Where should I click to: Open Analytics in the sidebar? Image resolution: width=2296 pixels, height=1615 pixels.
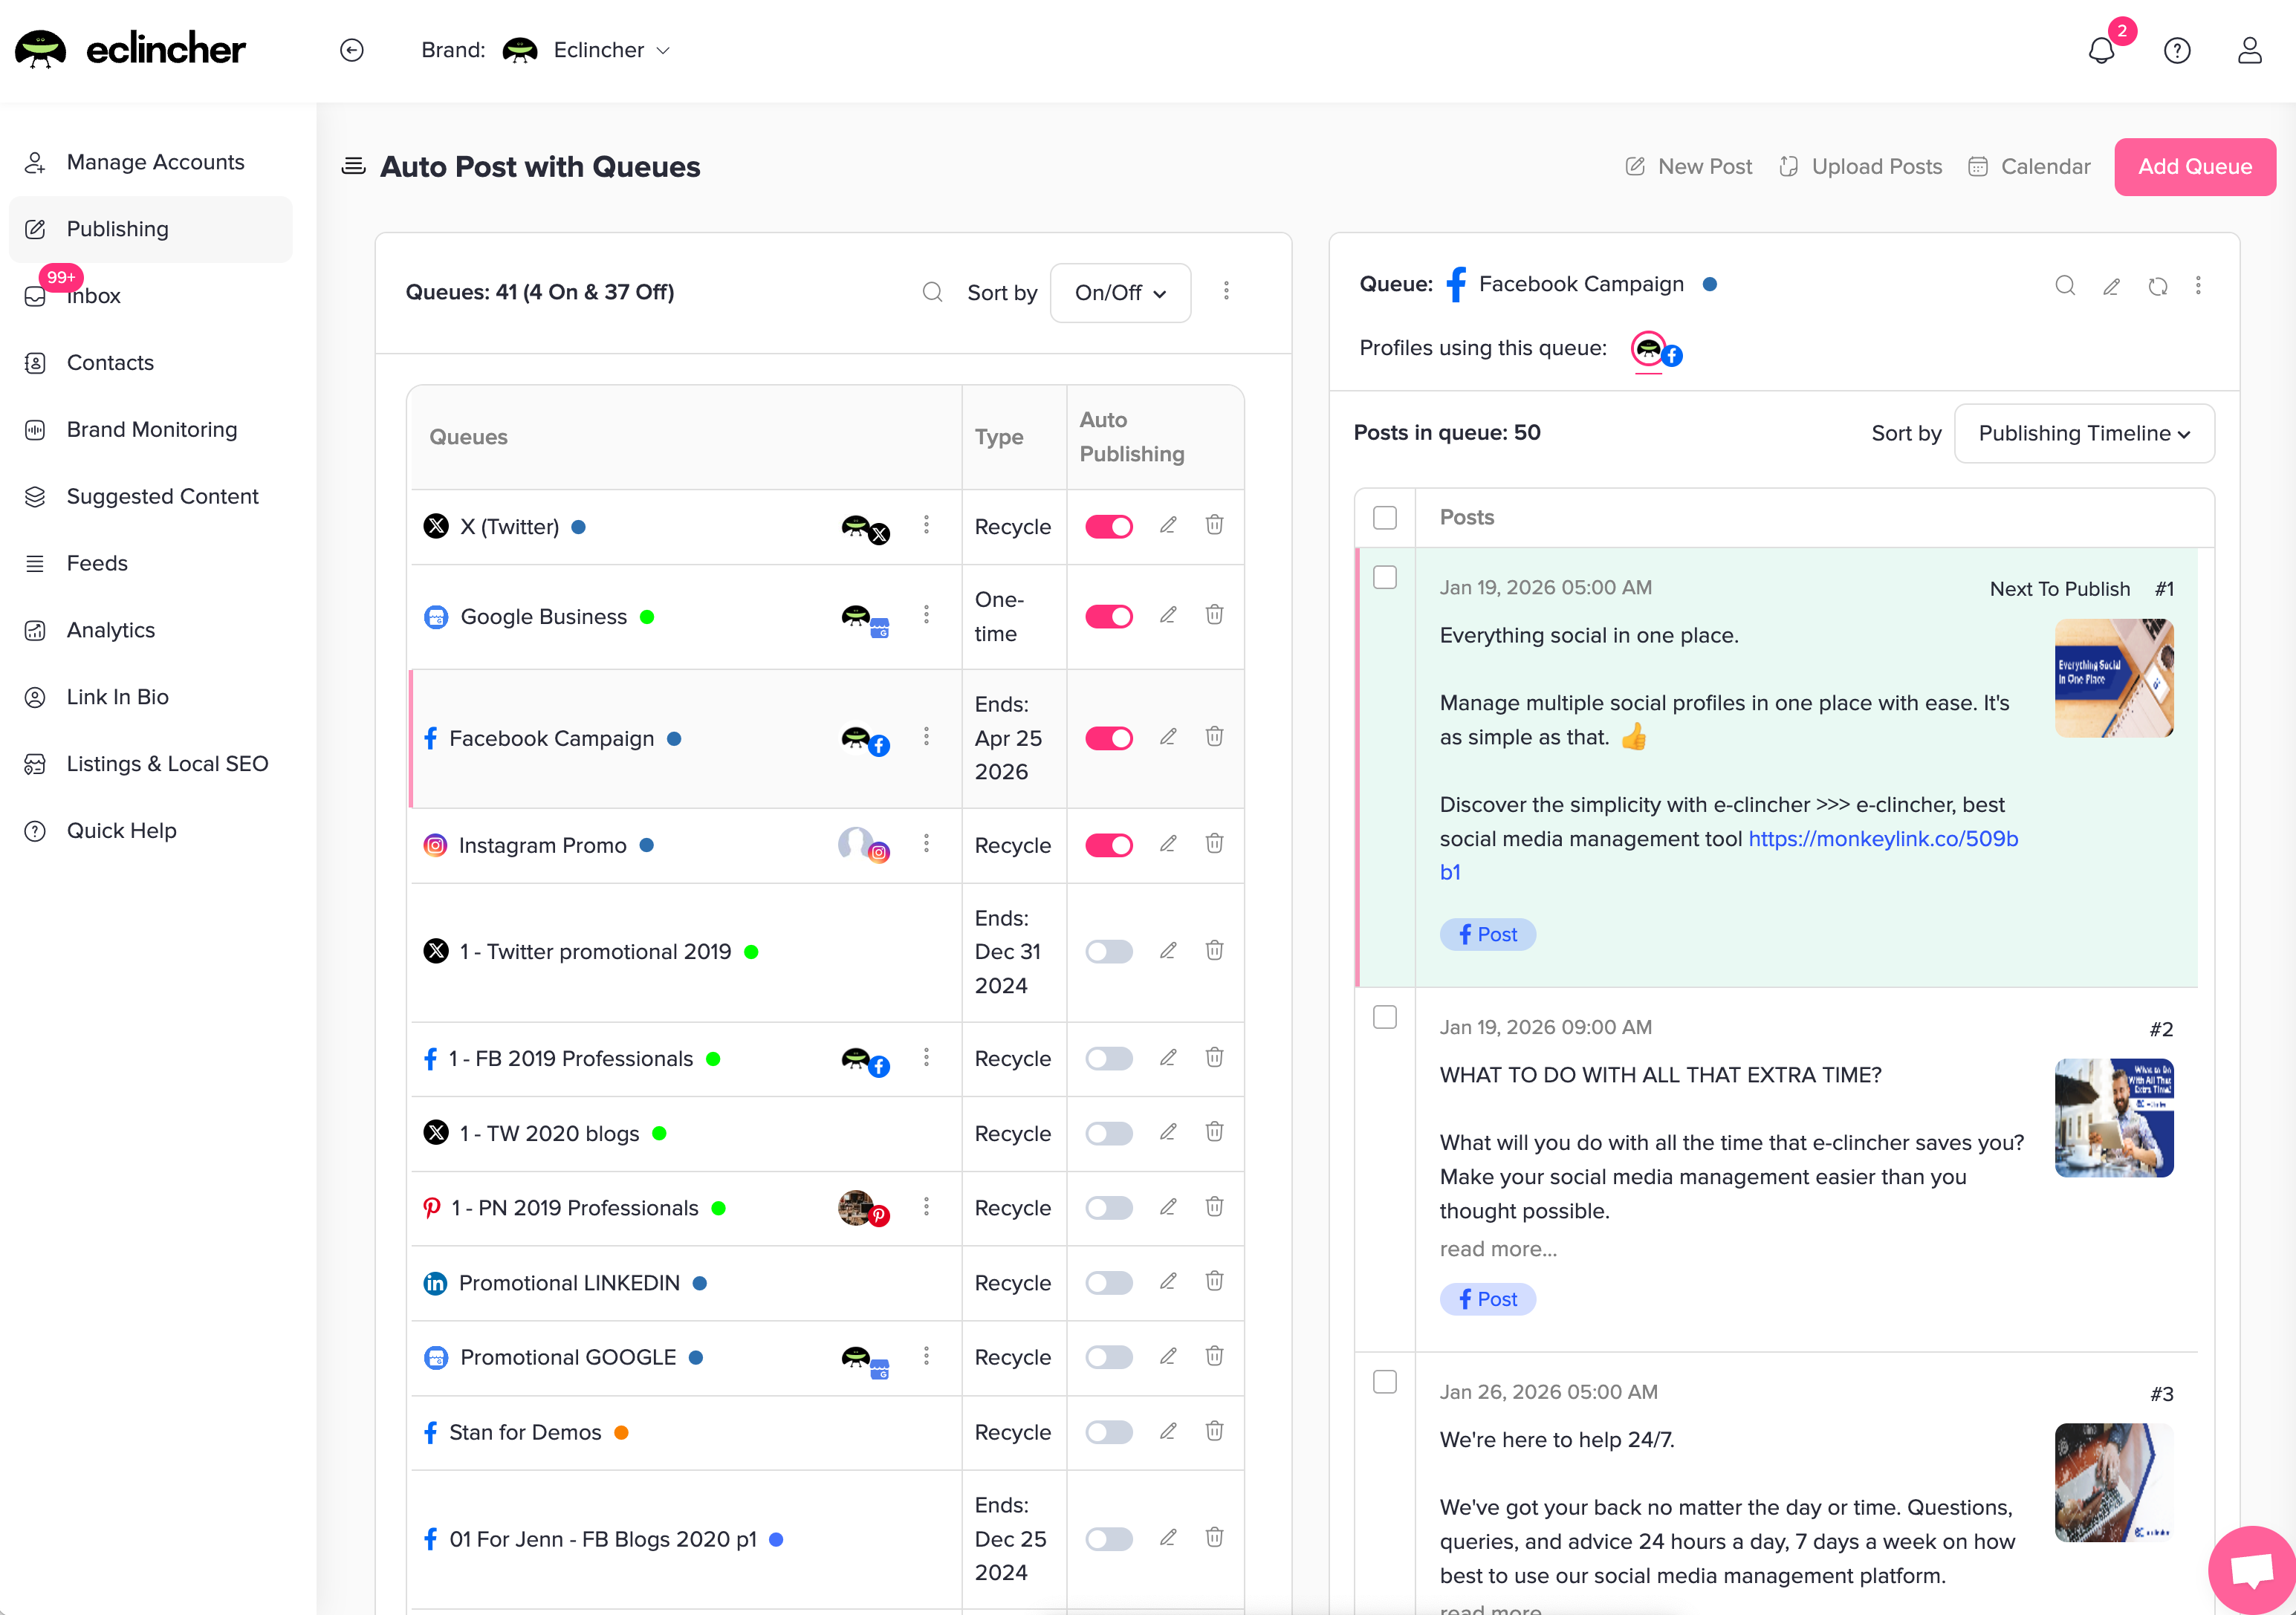[x=111, y=630]
